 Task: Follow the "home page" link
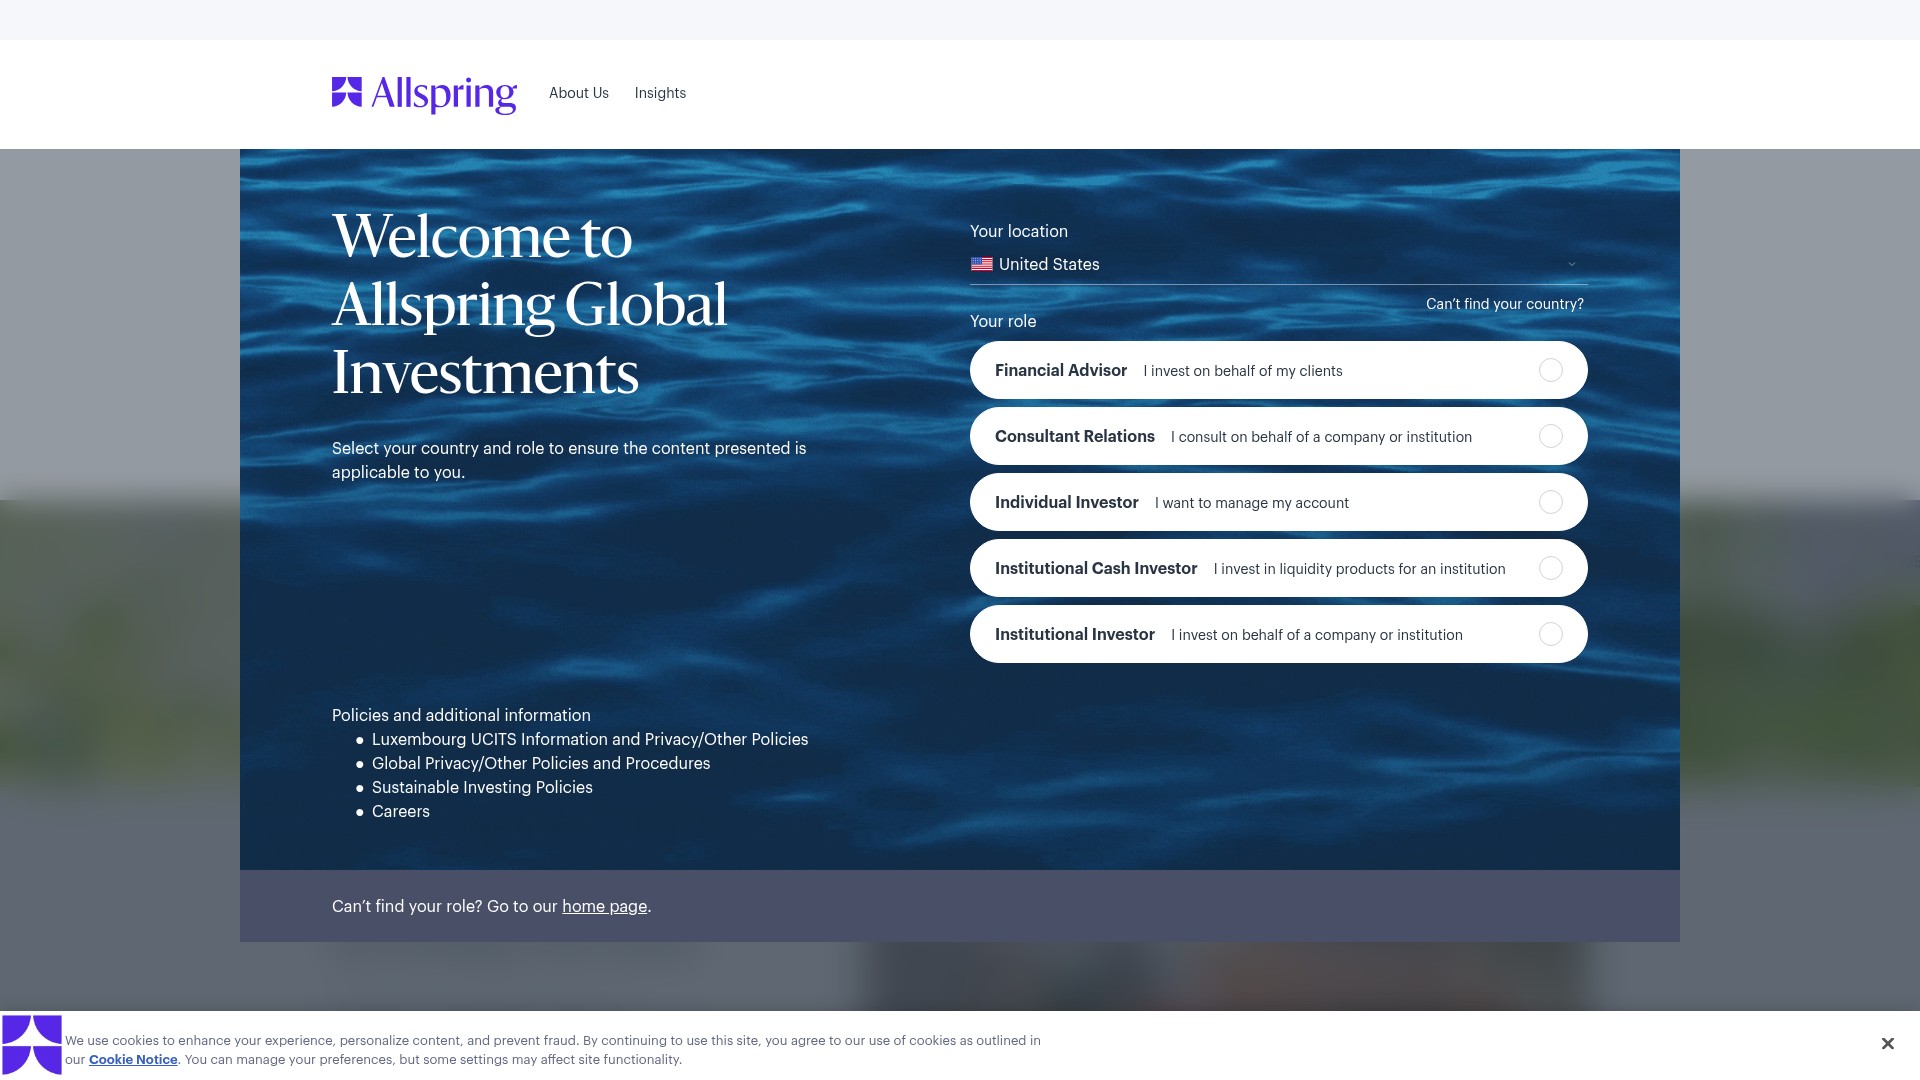(x=605, y=906)
